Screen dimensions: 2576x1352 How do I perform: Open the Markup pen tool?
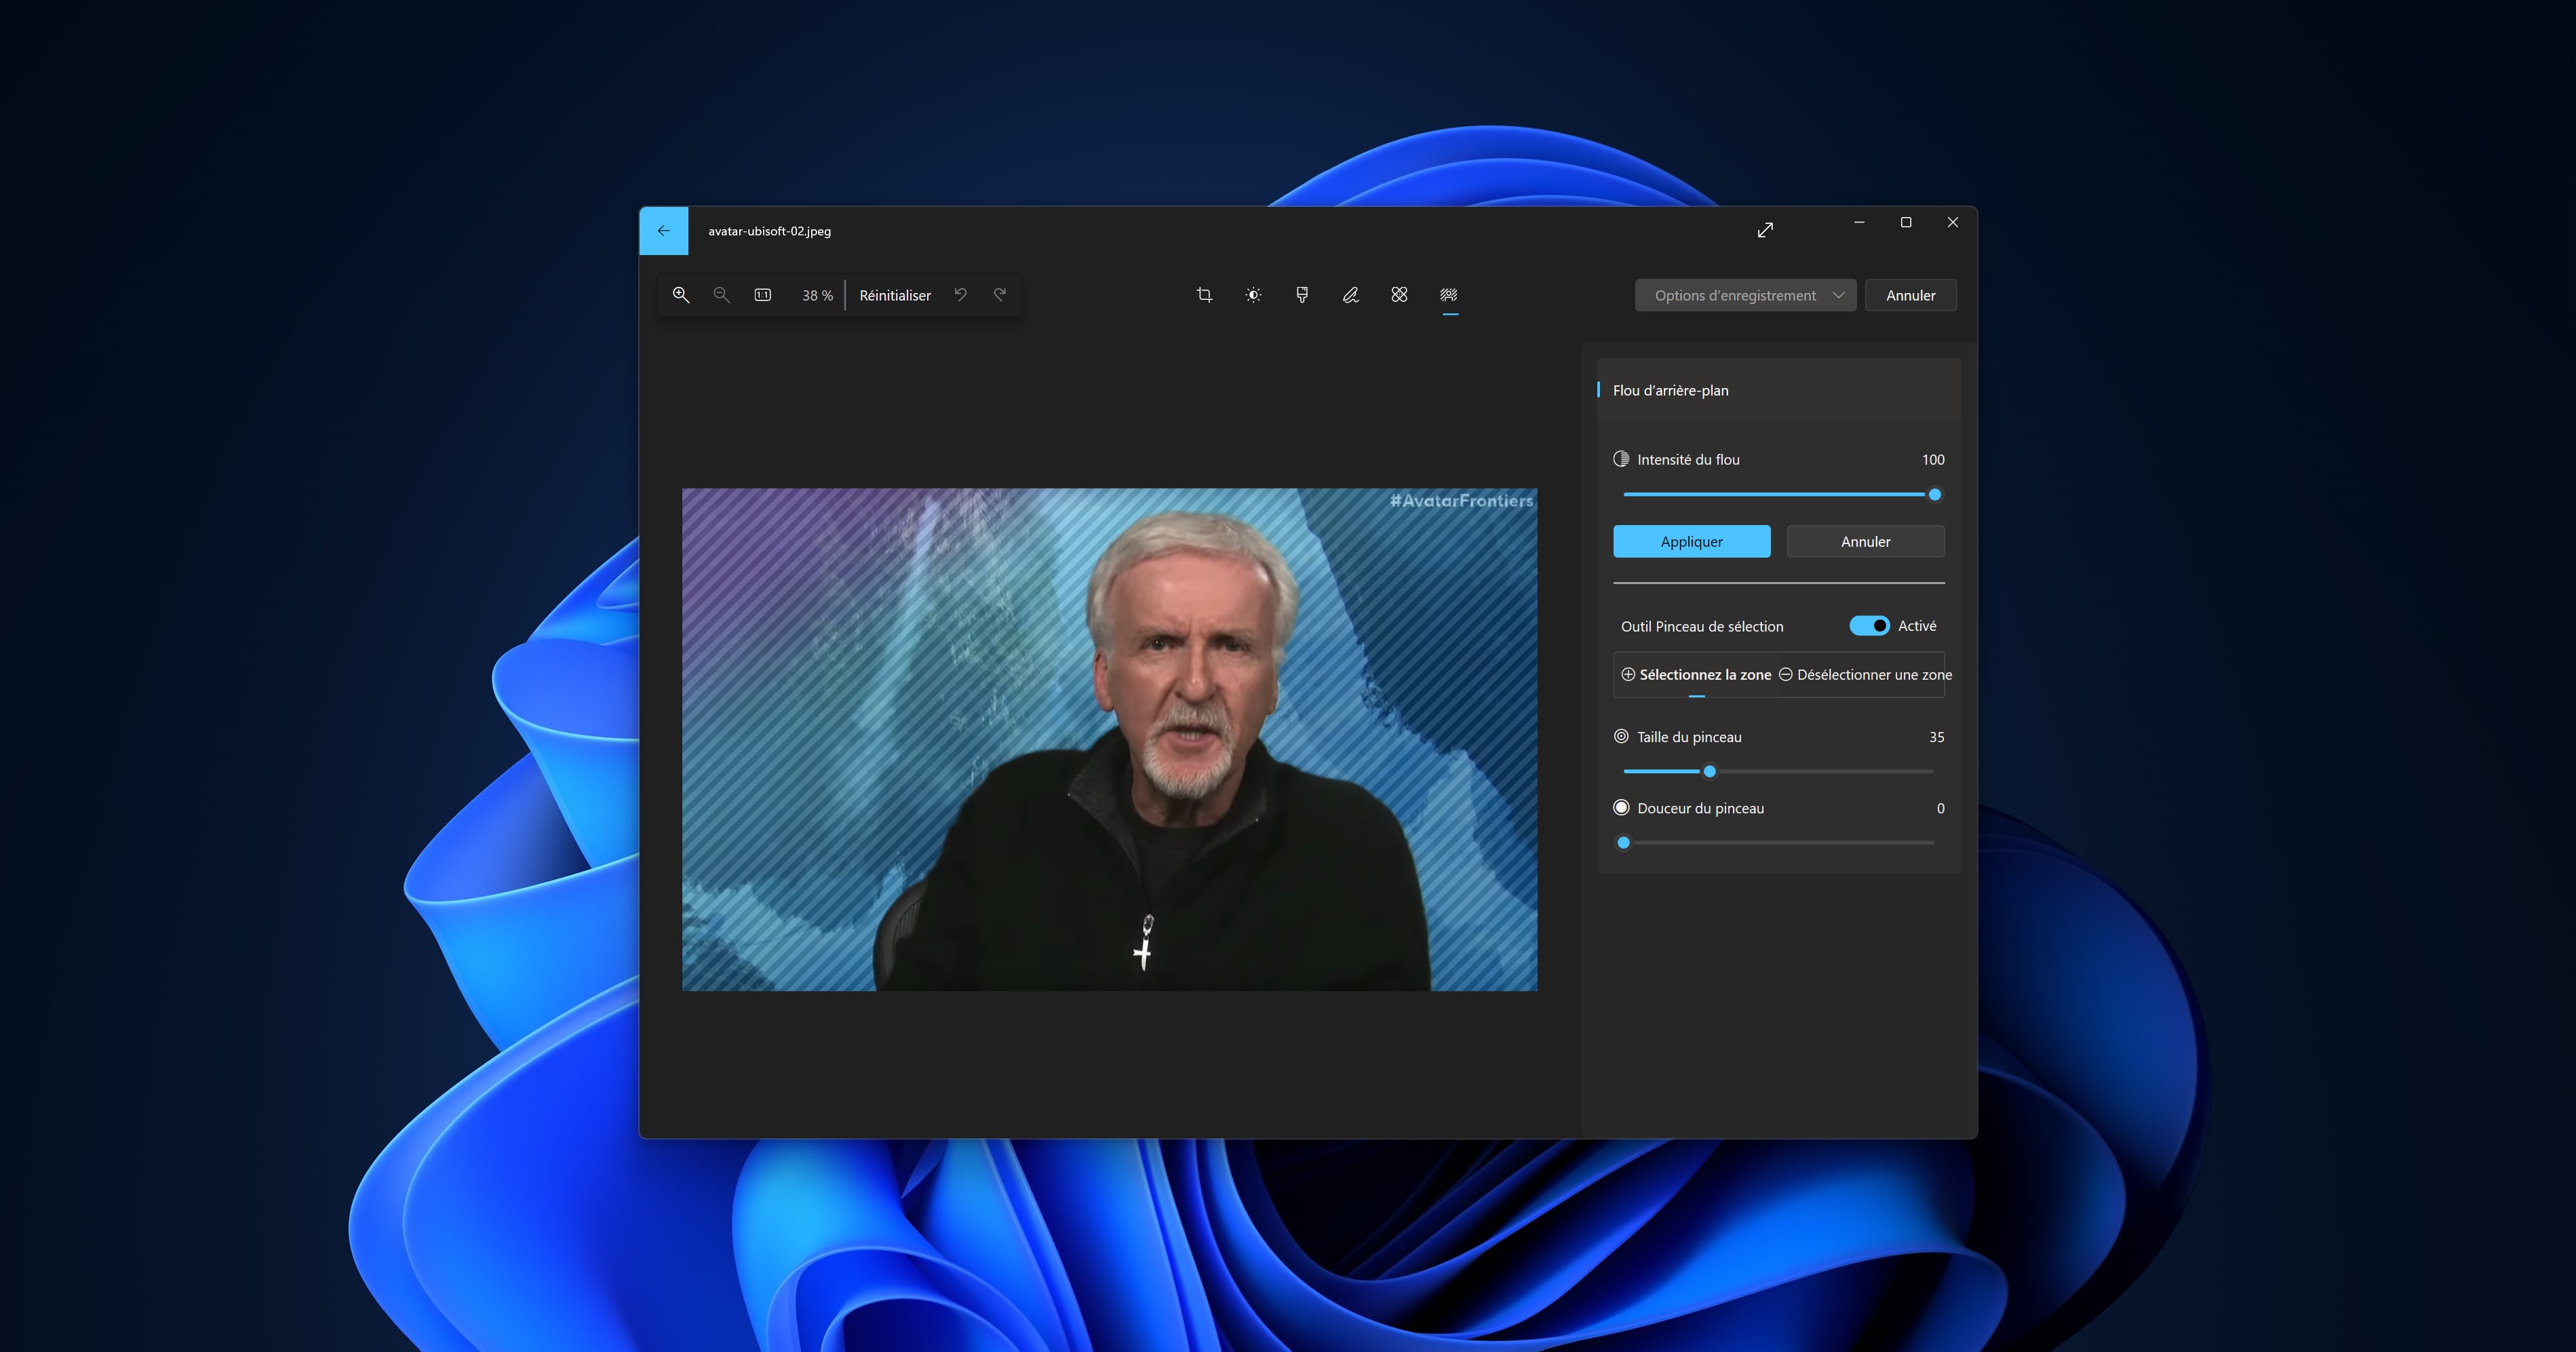[1350, 295]
